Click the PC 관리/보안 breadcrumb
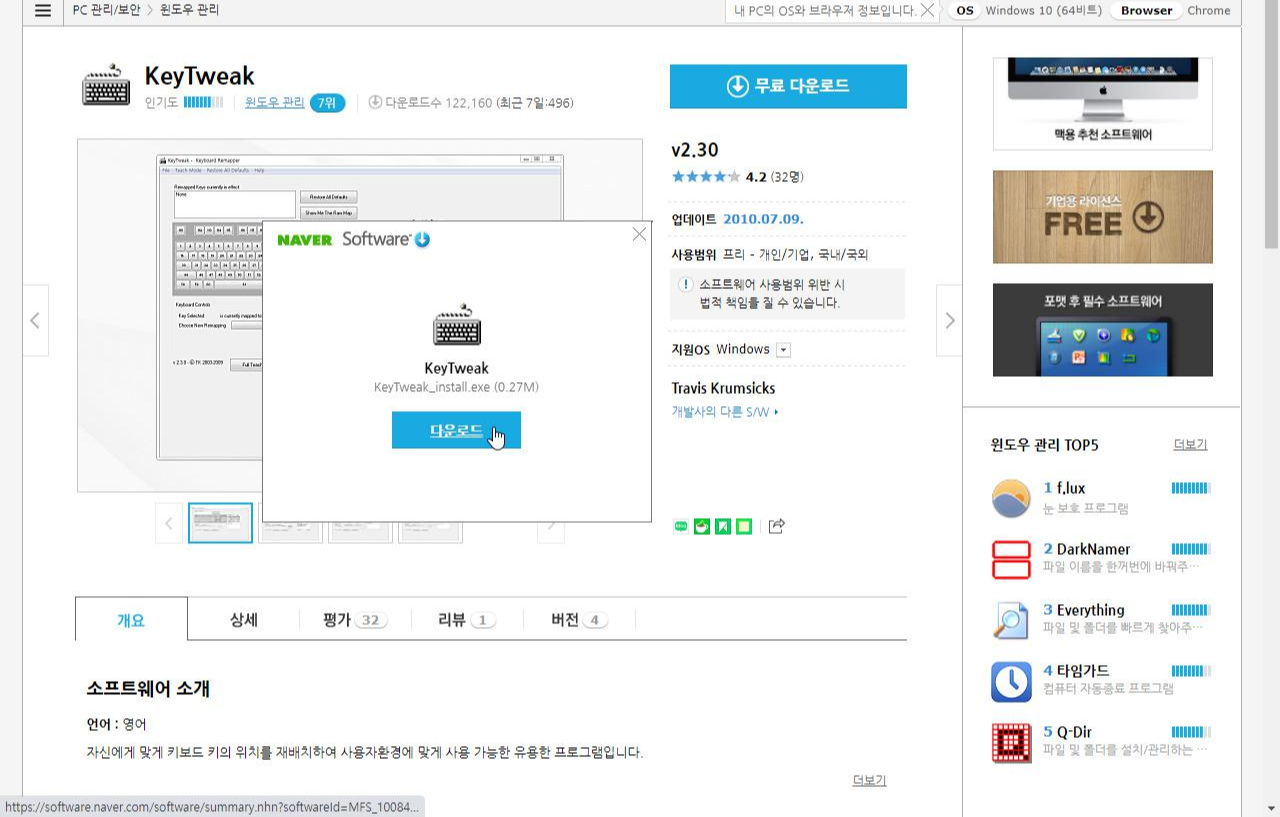Viewport: 1280px width, 817px height. tap(107, 10)
